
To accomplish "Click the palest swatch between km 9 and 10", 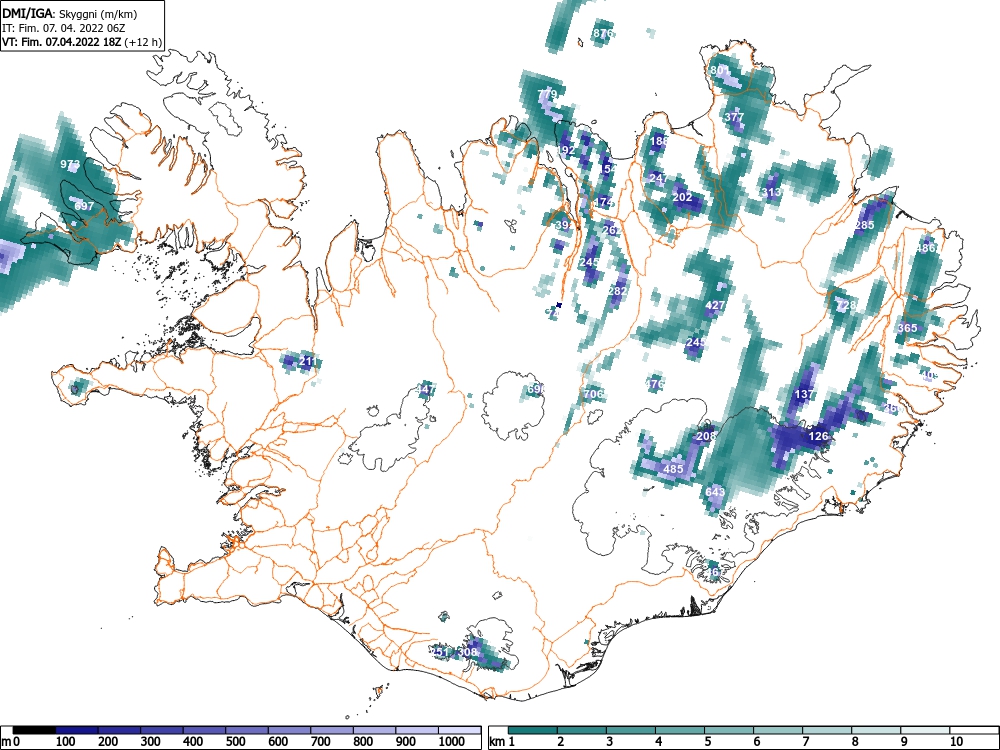I will click(x=925, y=730).
